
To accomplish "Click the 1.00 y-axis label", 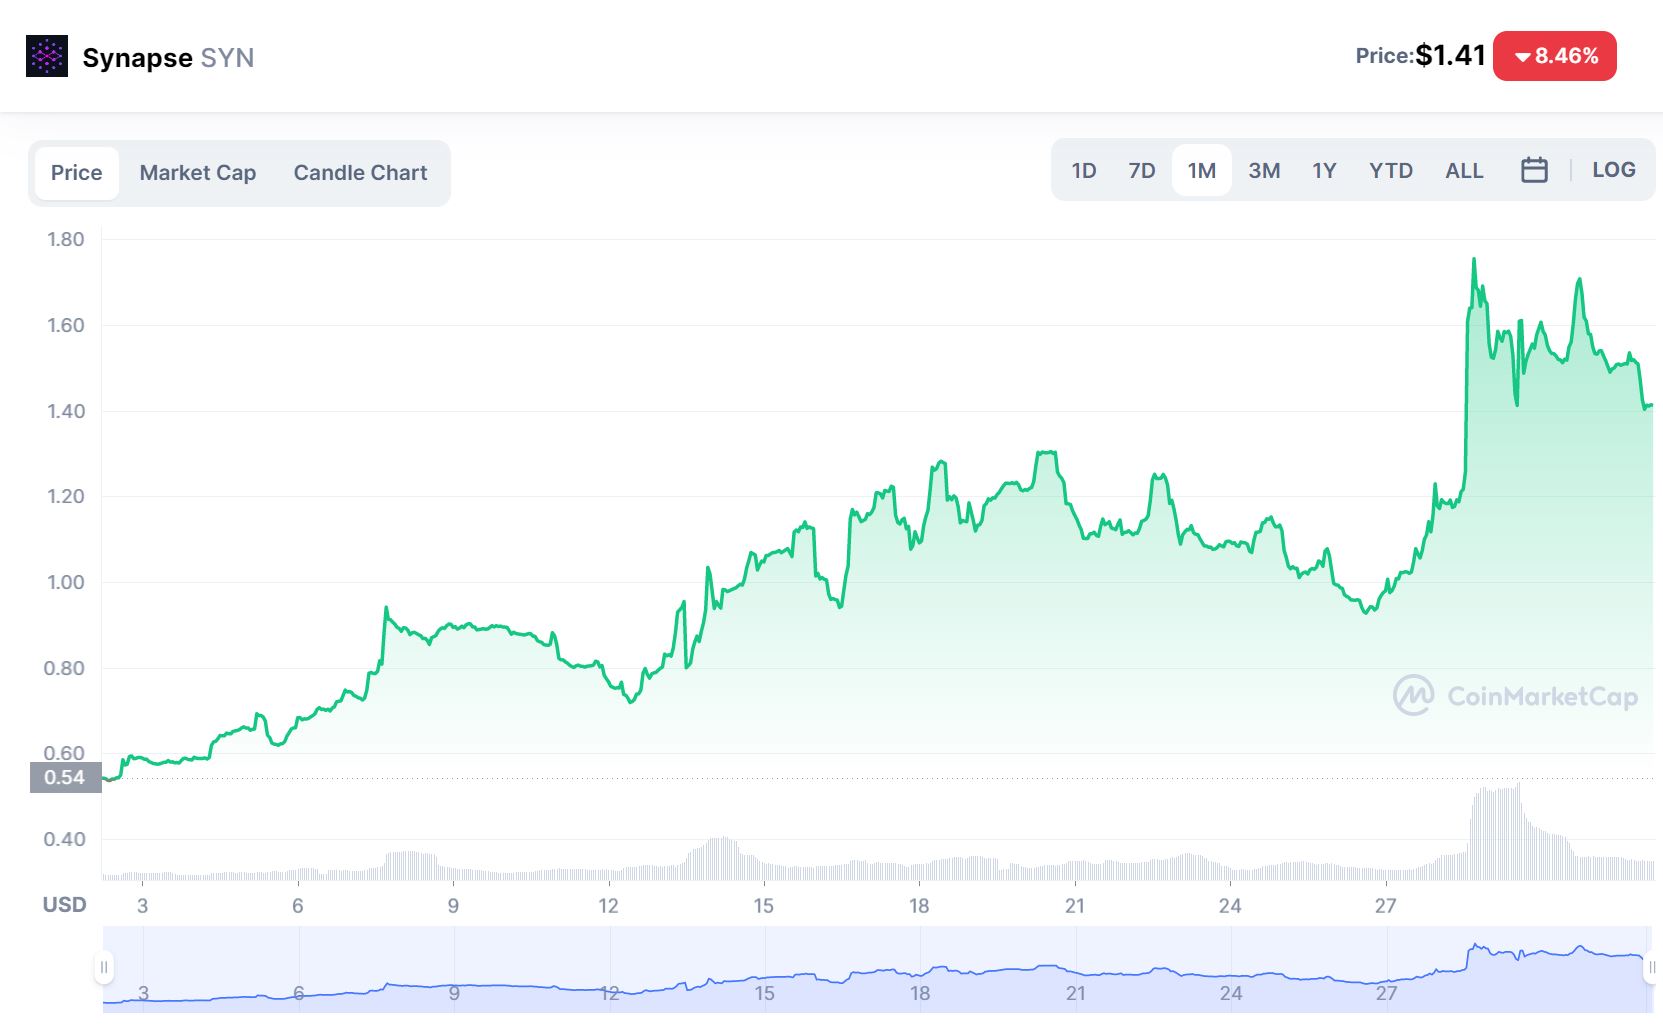I will click(x=66, y=582).
